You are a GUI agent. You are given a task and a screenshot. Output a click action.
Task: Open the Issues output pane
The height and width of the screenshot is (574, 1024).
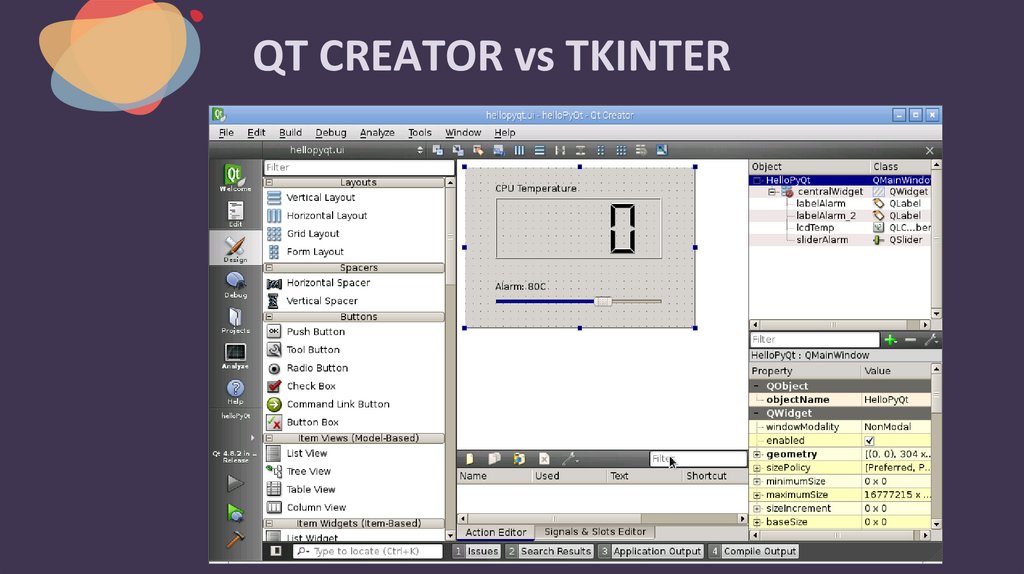point(477,551)
